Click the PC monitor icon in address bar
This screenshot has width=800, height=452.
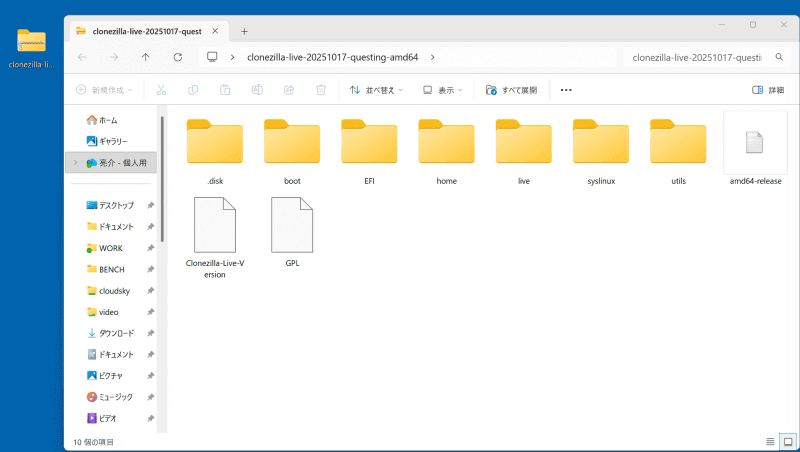click(x=212, y=57)
